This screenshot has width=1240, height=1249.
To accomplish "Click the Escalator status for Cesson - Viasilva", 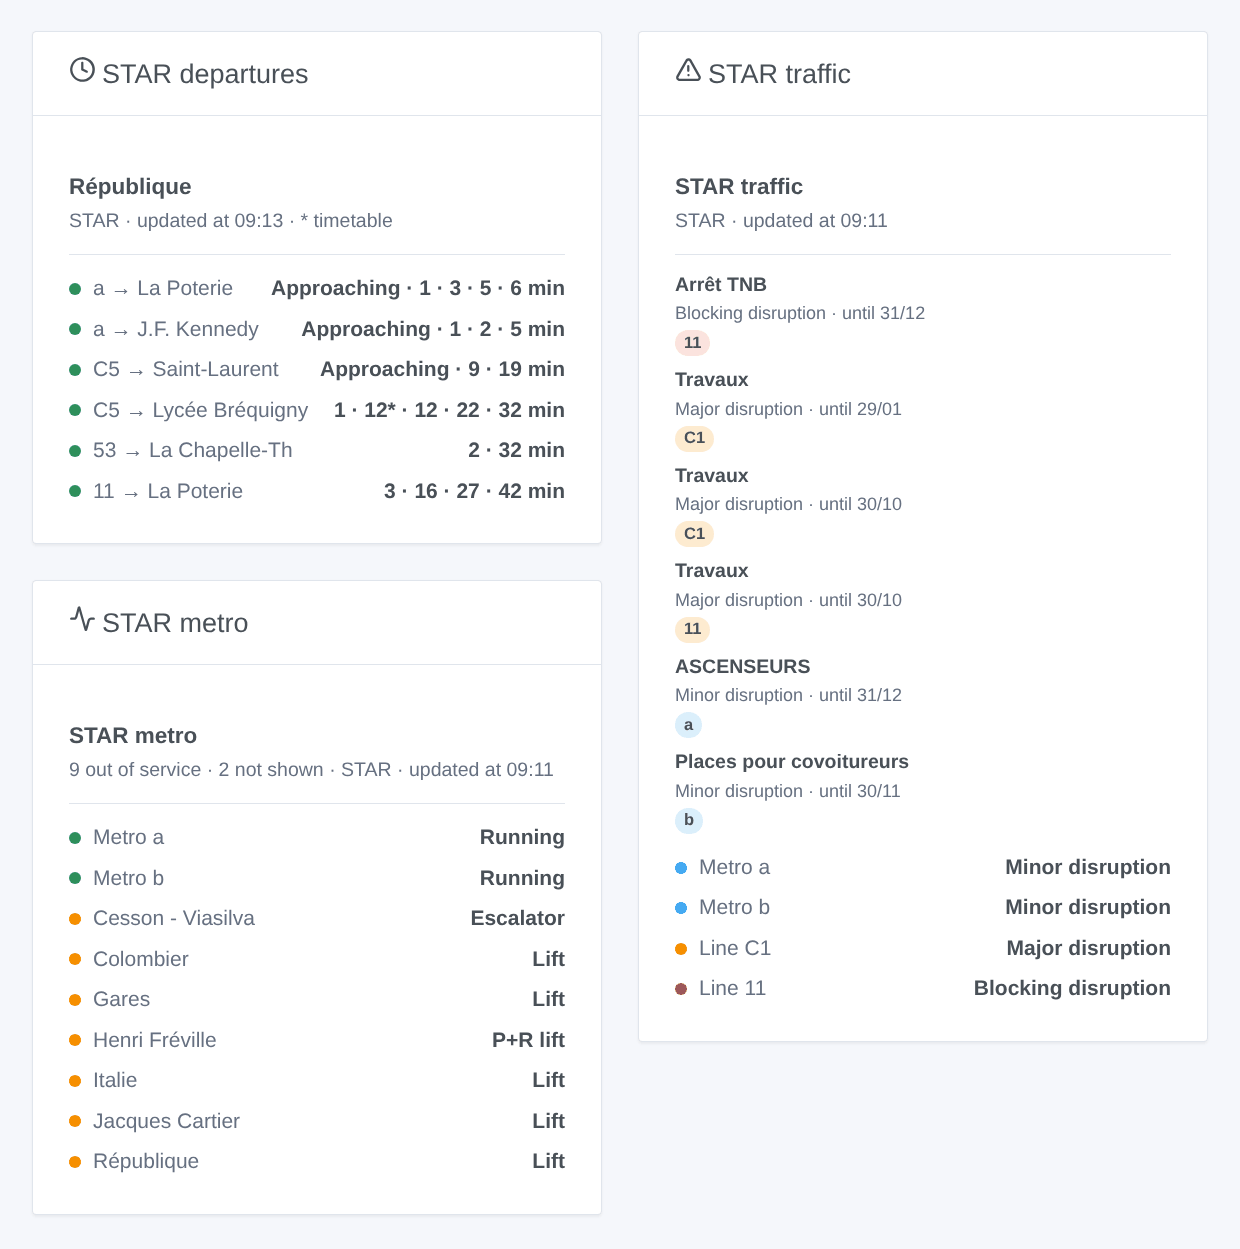I will [518, 918].
